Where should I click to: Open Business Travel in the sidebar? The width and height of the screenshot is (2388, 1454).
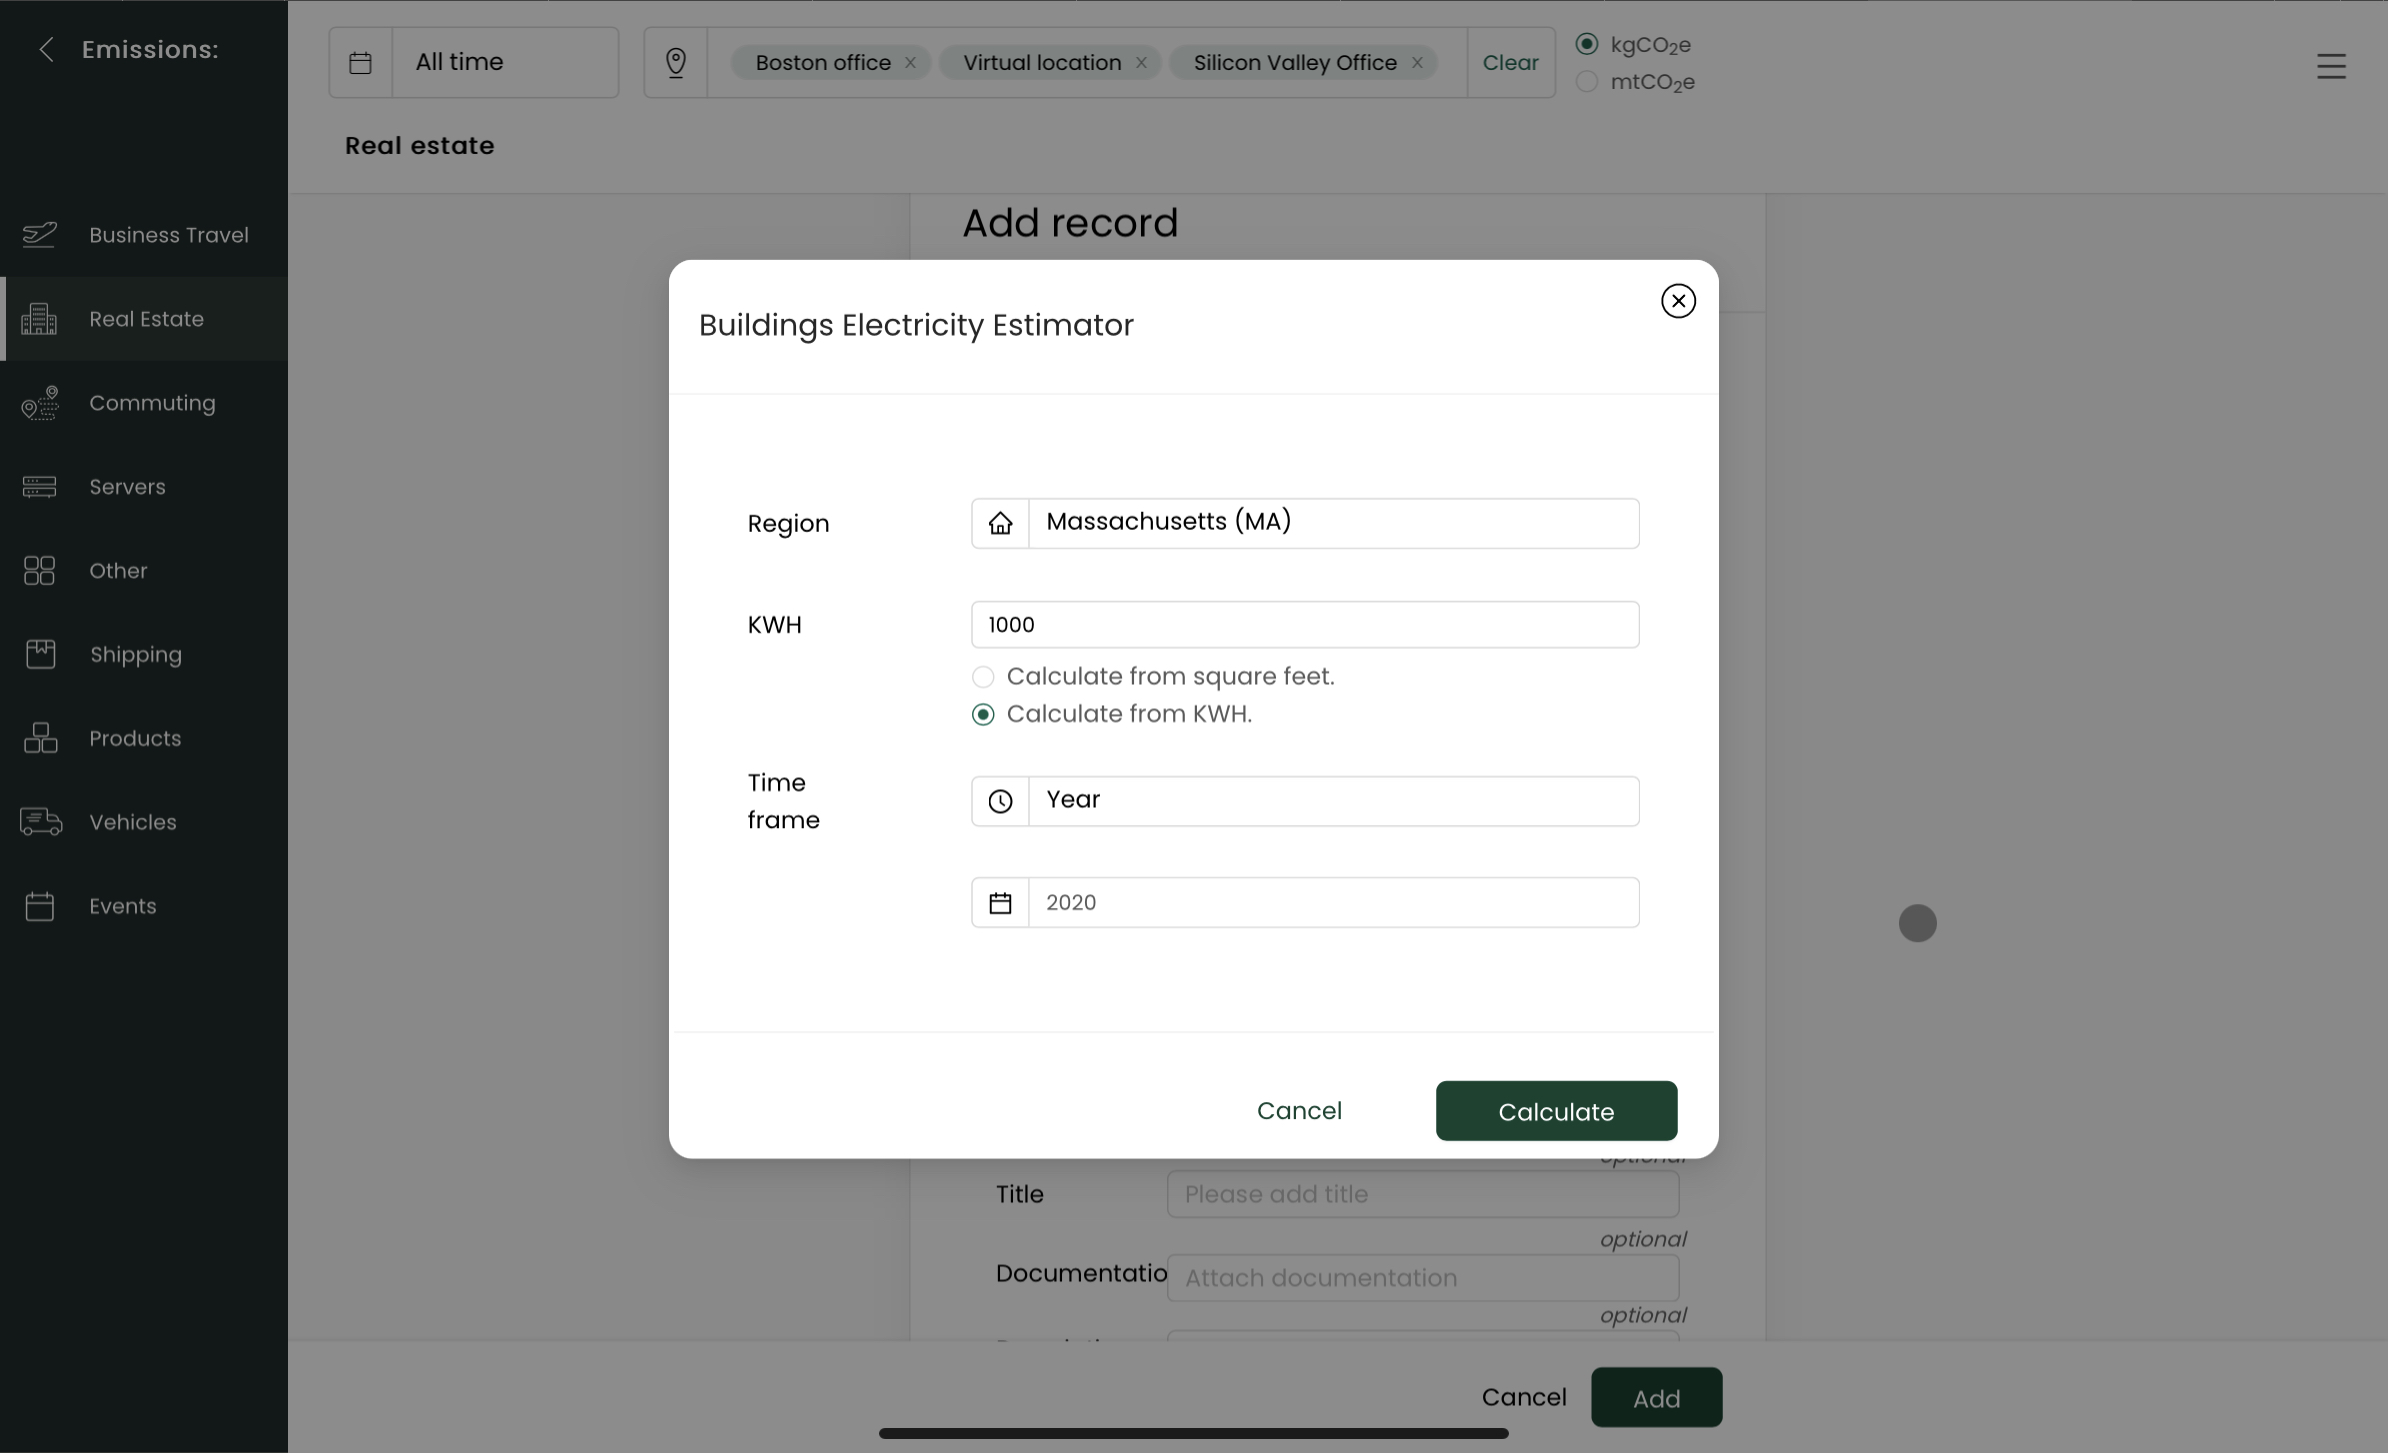click(168, 235)
